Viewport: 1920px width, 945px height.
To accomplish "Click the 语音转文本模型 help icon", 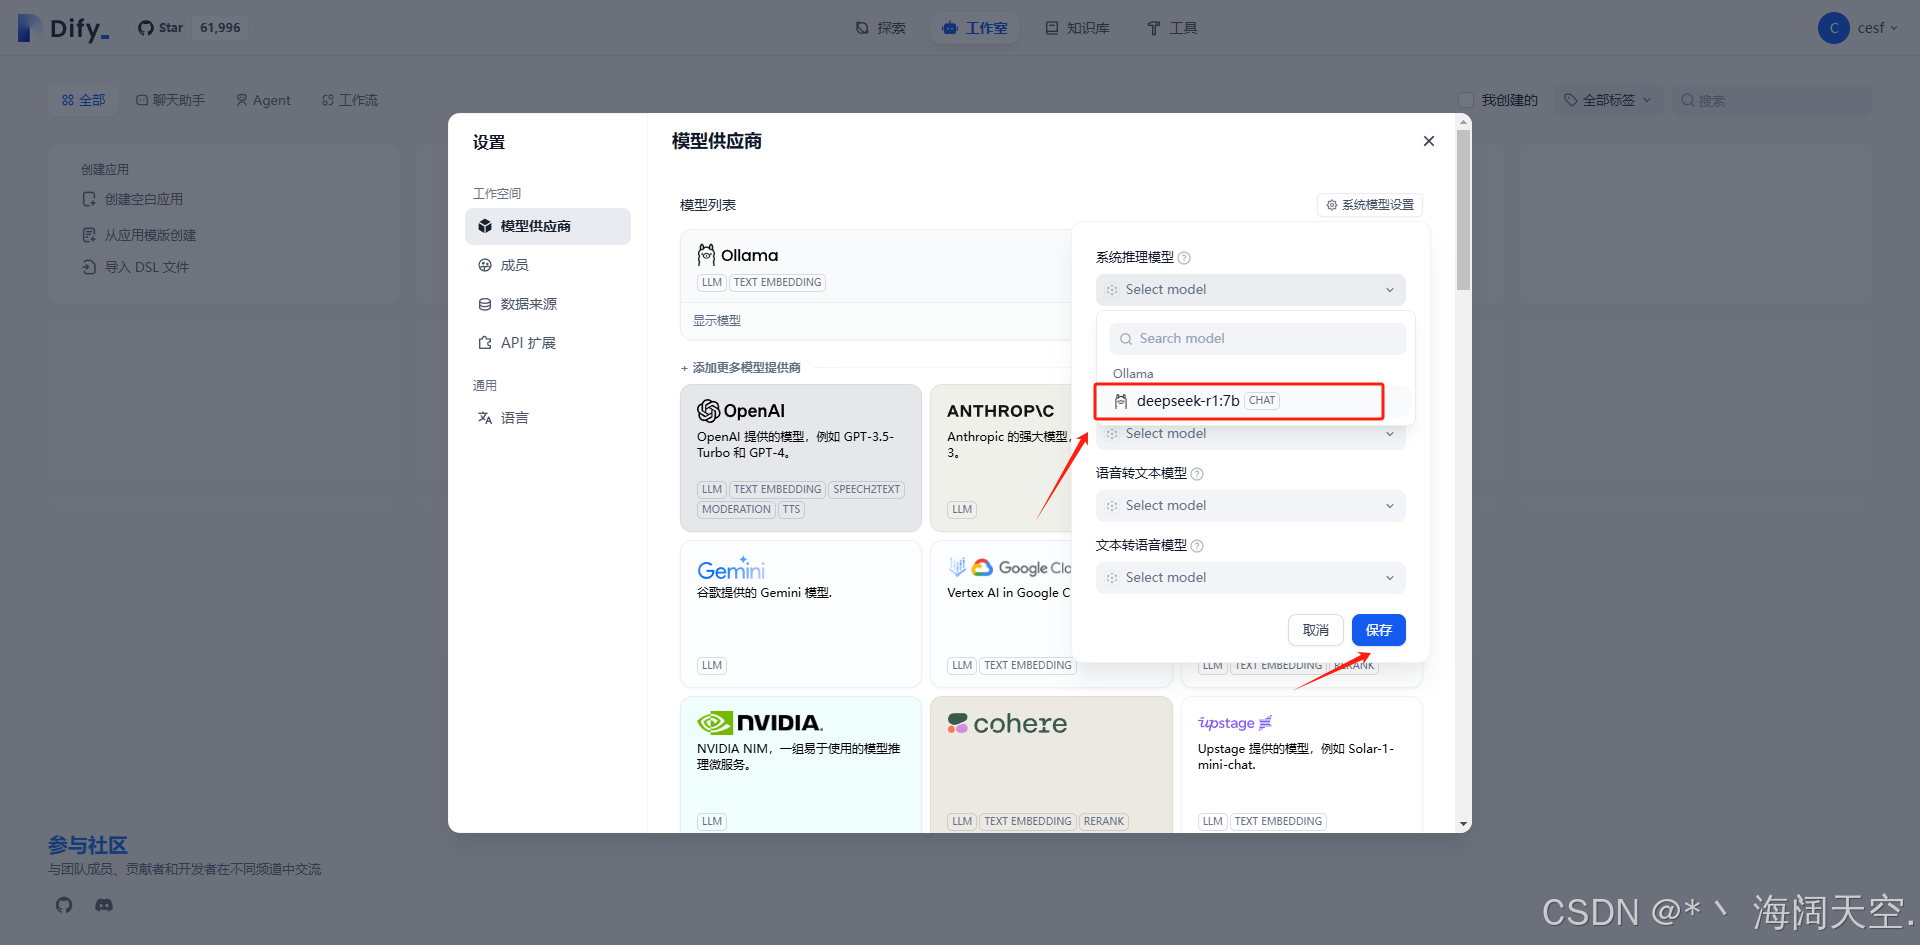I will coord(1197,474).
